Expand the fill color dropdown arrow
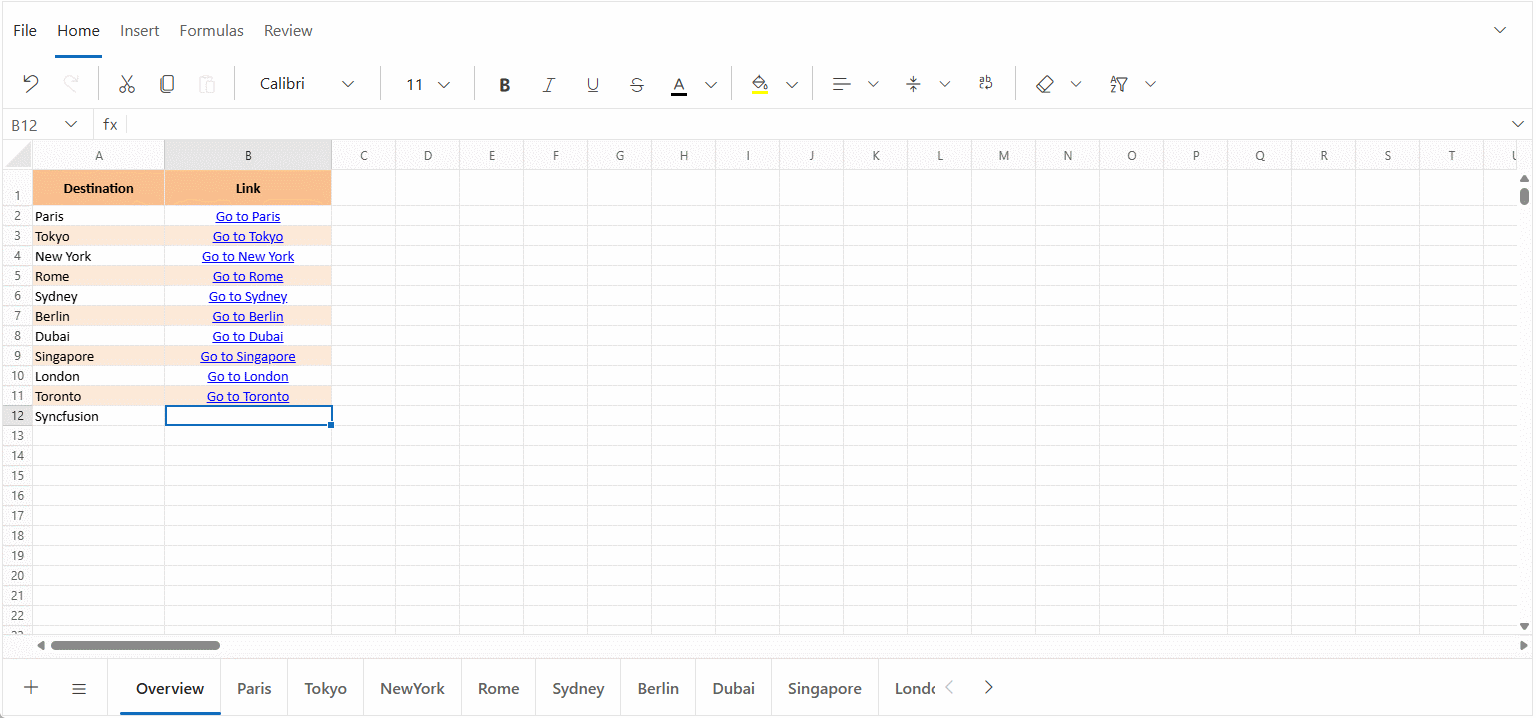This screenshot has width=1536, height=718. [792, 84]
